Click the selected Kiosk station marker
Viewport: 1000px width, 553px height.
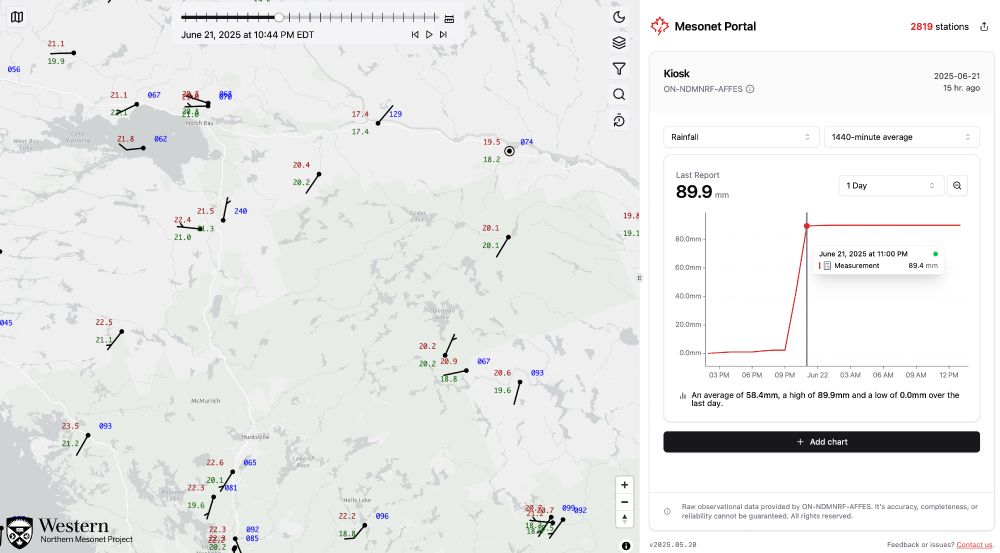[509, 151]
